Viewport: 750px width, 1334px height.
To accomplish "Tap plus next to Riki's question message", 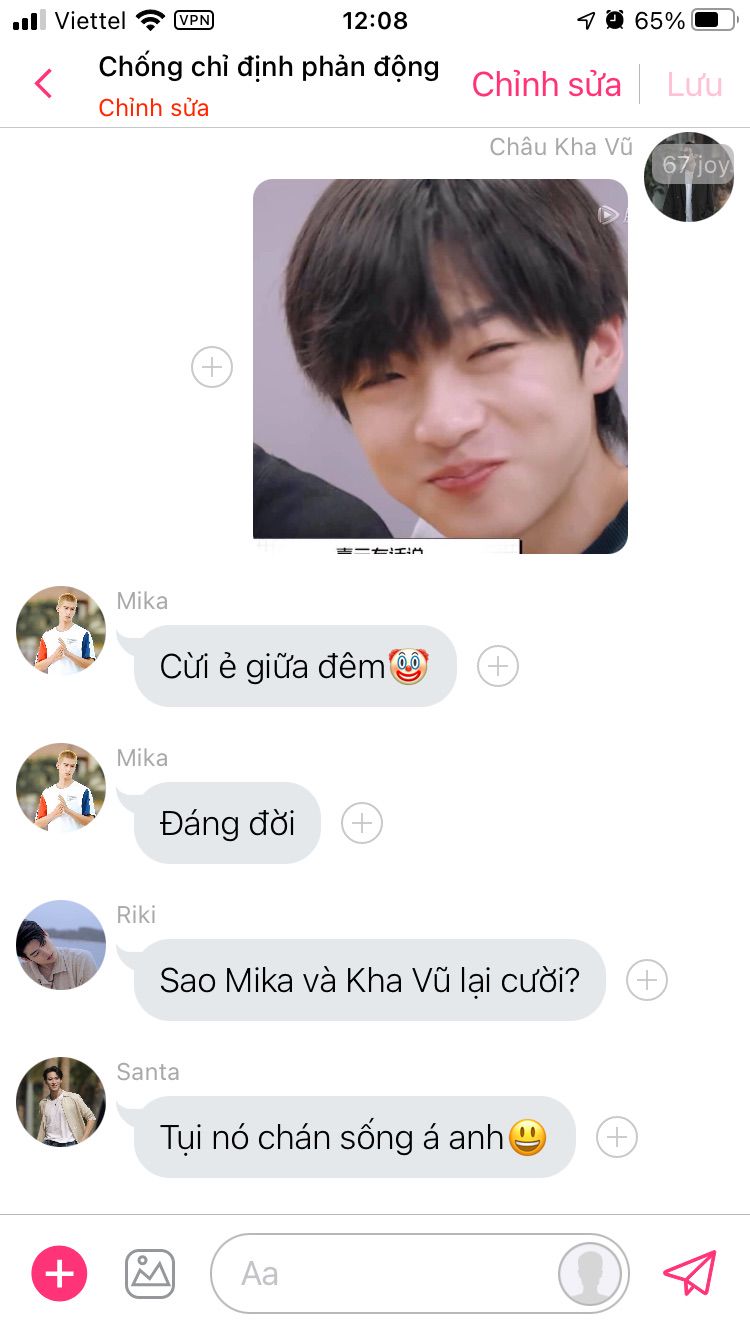I will click(x=647, y=980).
